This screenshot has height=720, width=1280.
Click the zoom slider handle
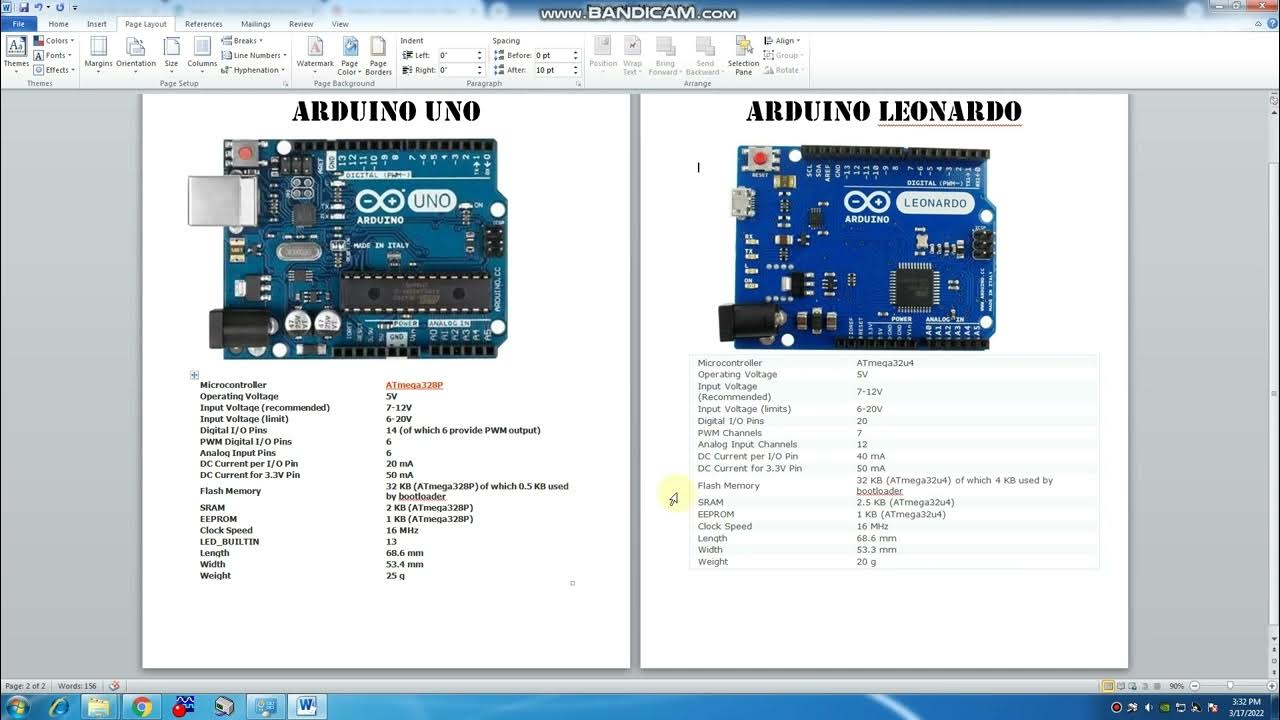coord(1229,686)
